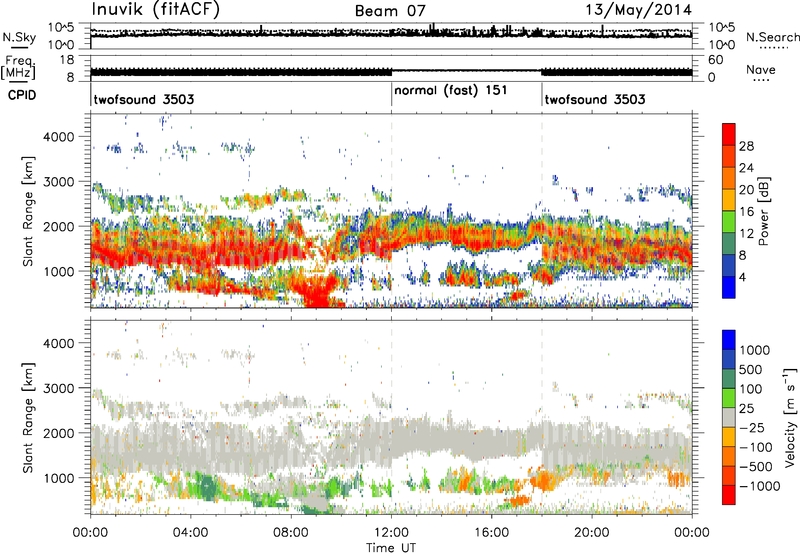Click the "60" tick on the Nave axis
Image resolution: width=800 pixels, height=554 pixels.
715,60
